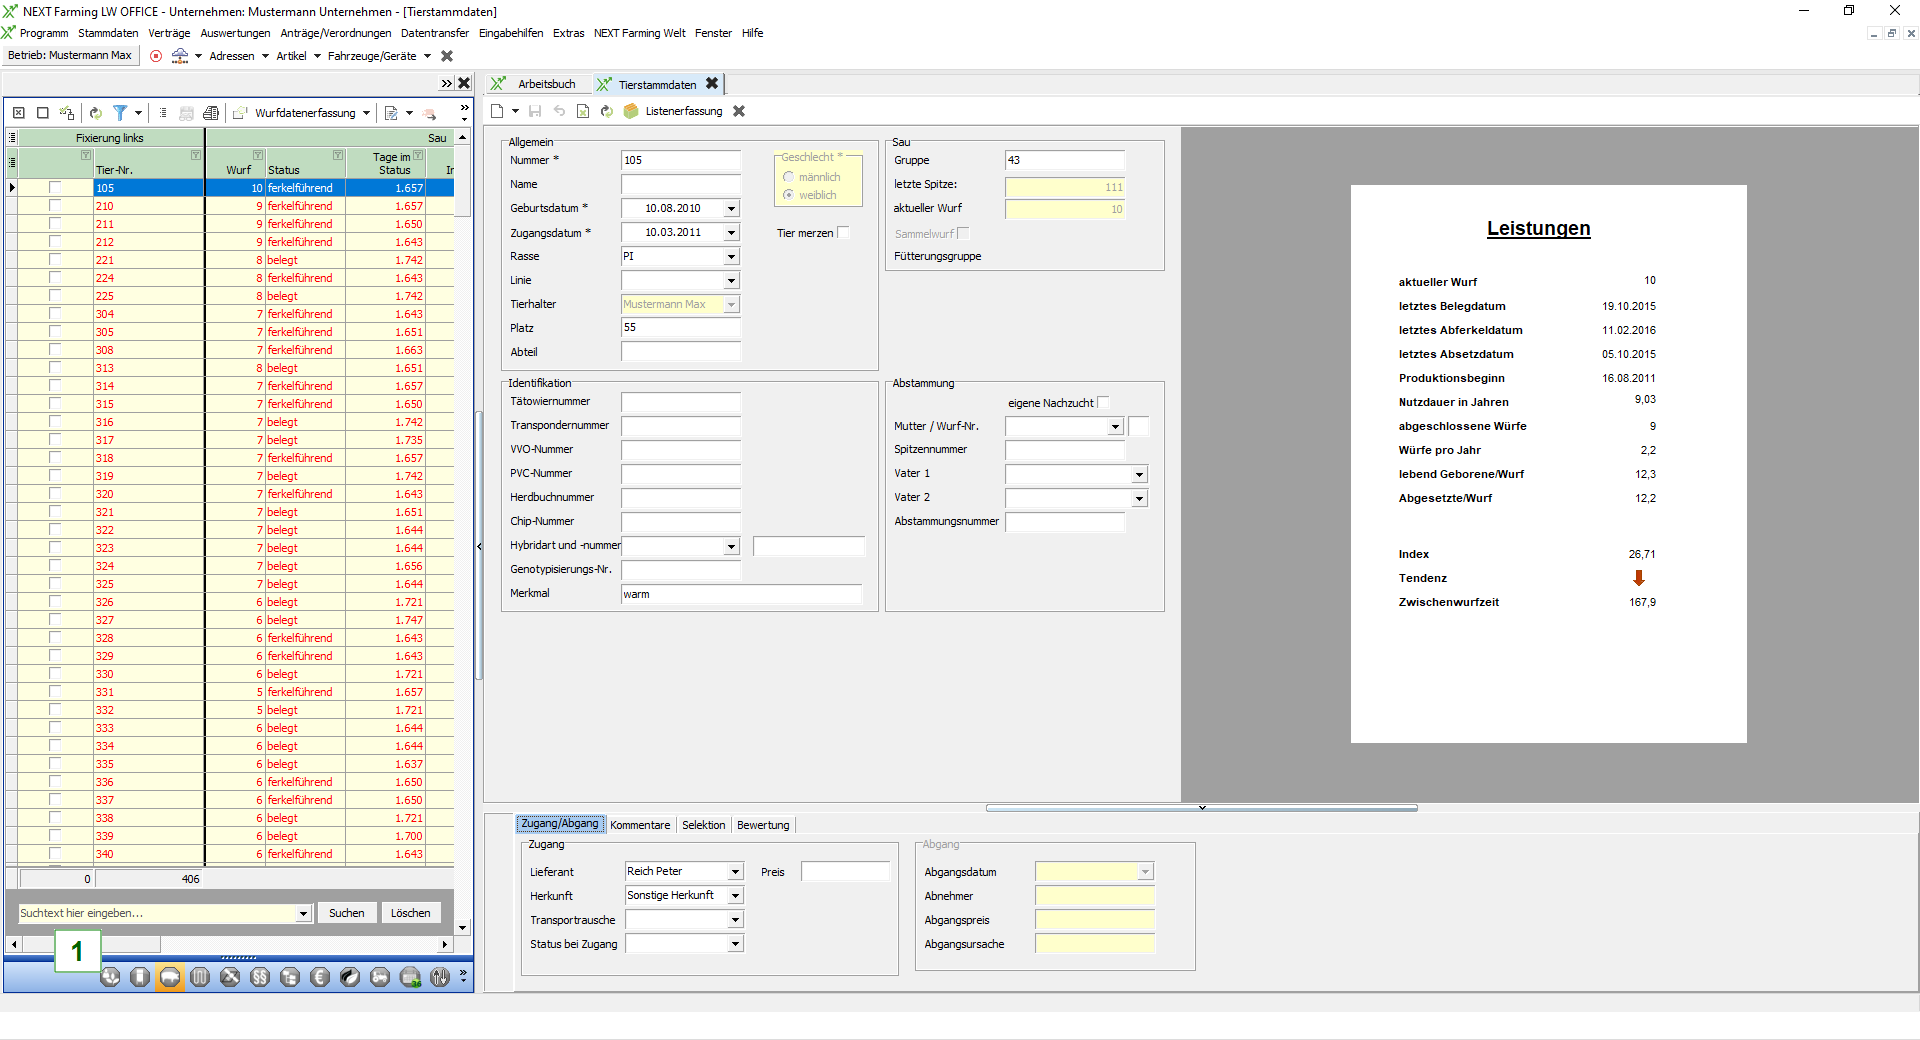The height and width of the screenshot is (1040, 1920).
Task: Click into the Tätowiernummer input field
Action: pyautogui.click(x=680, y=402)
